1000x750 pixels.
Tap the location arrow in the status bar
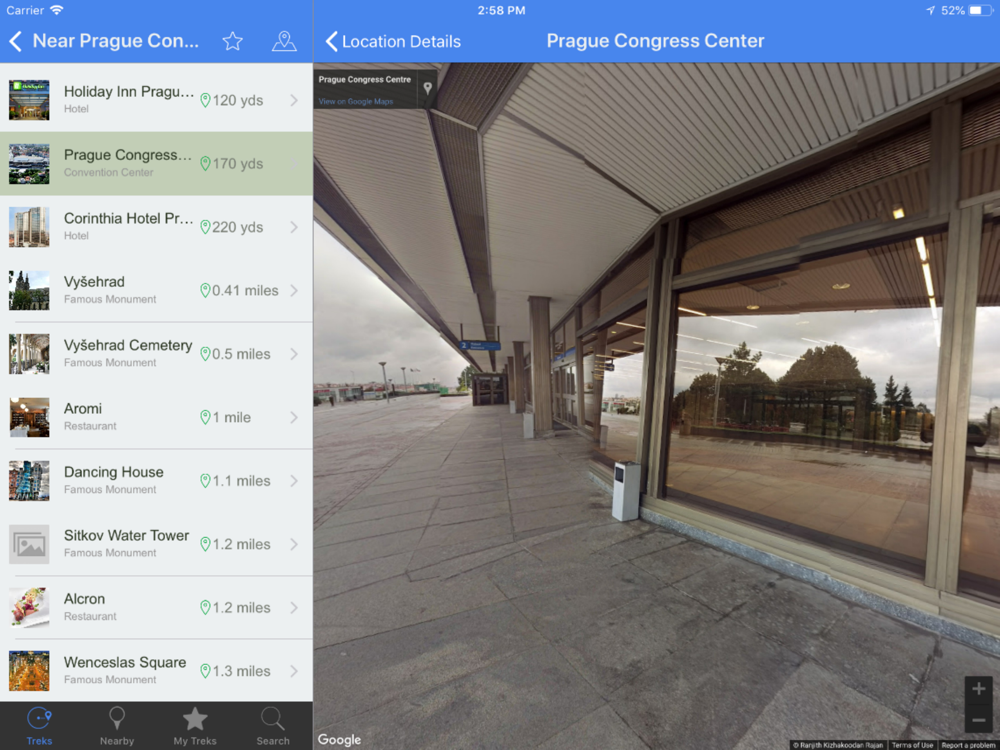(x=930, y=10)
